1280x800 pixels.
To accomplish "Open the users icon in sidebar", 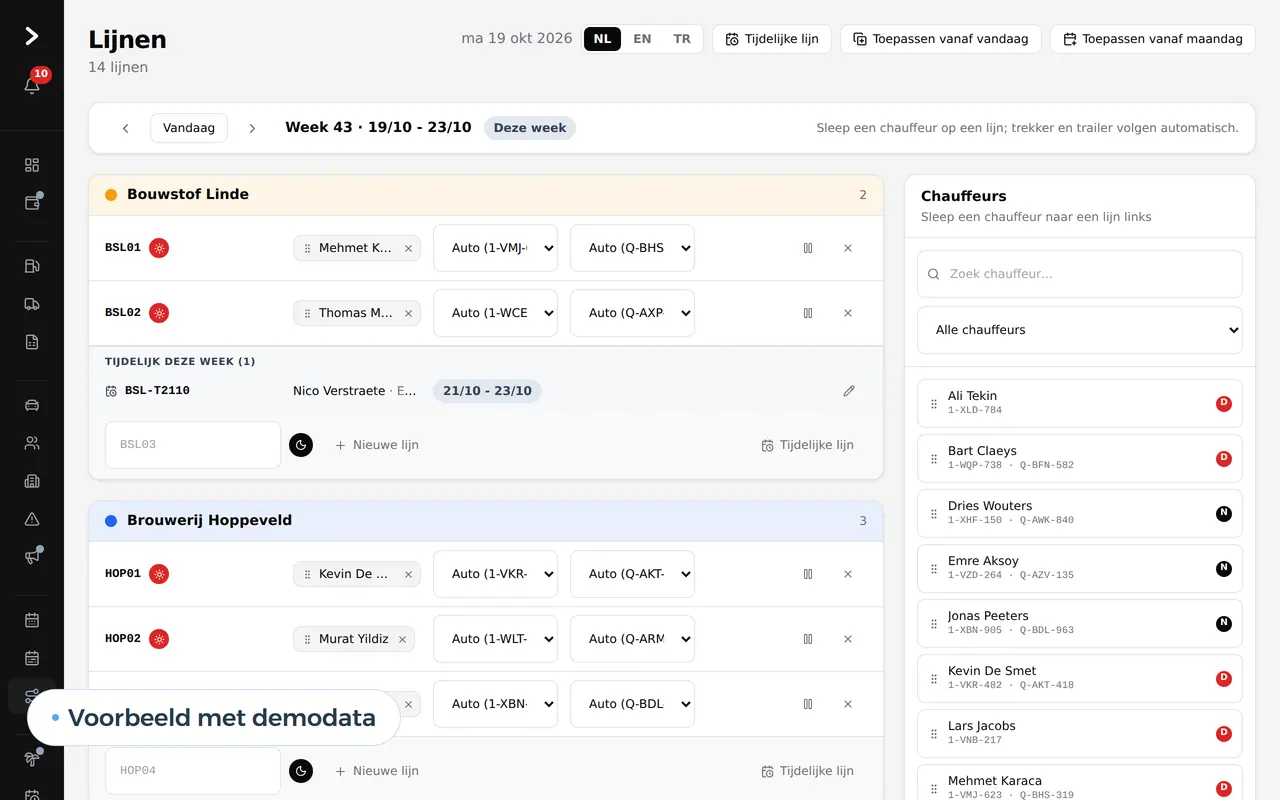I will (32, 443).
